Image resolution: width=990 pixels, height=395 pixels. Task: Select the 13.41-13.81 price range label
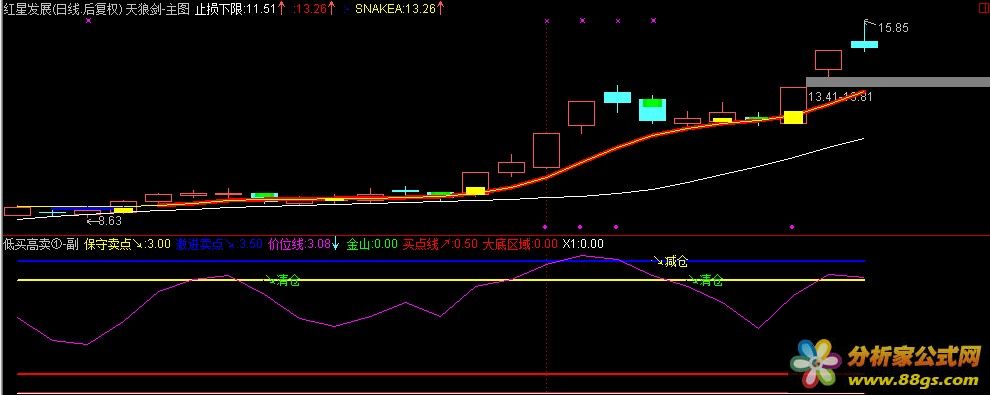840,97
